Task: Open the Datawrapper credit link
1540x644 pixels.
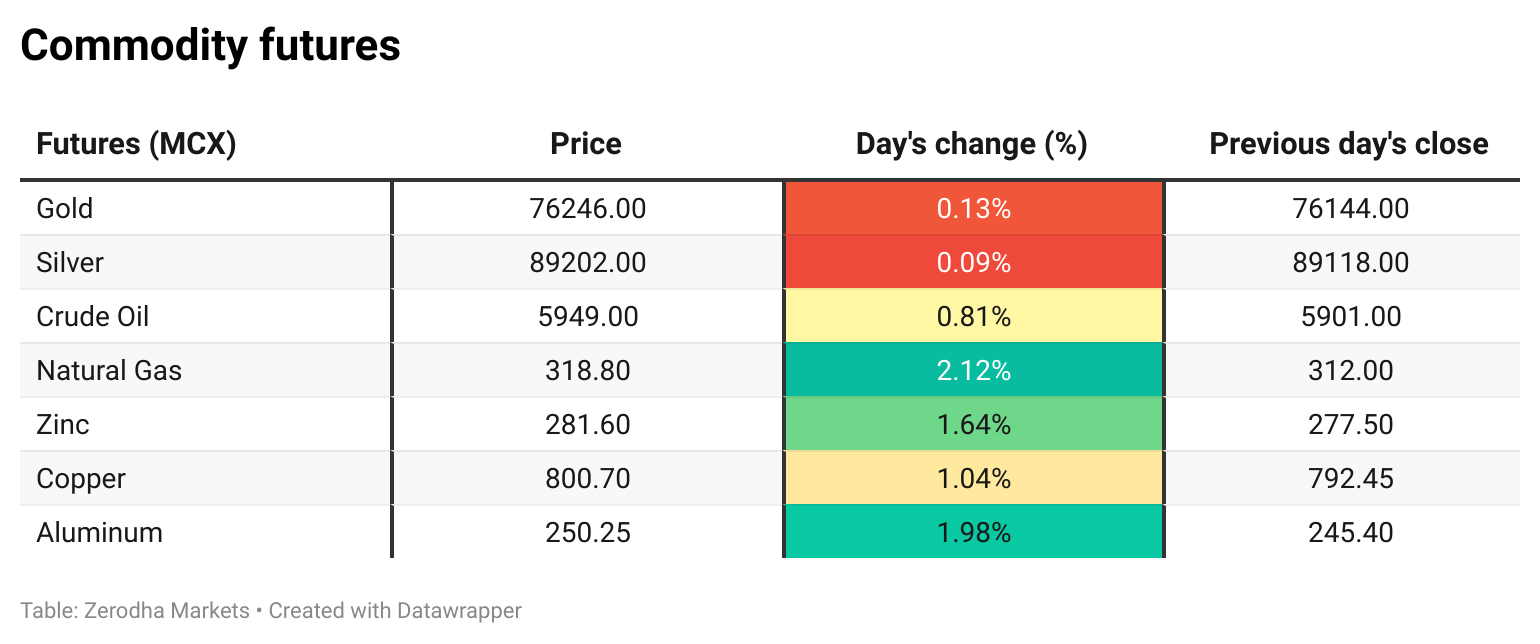Action: point(459,610)
